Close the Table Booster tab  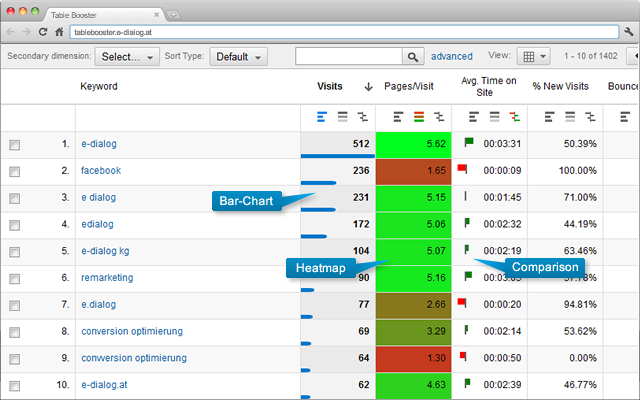point(156,15)
